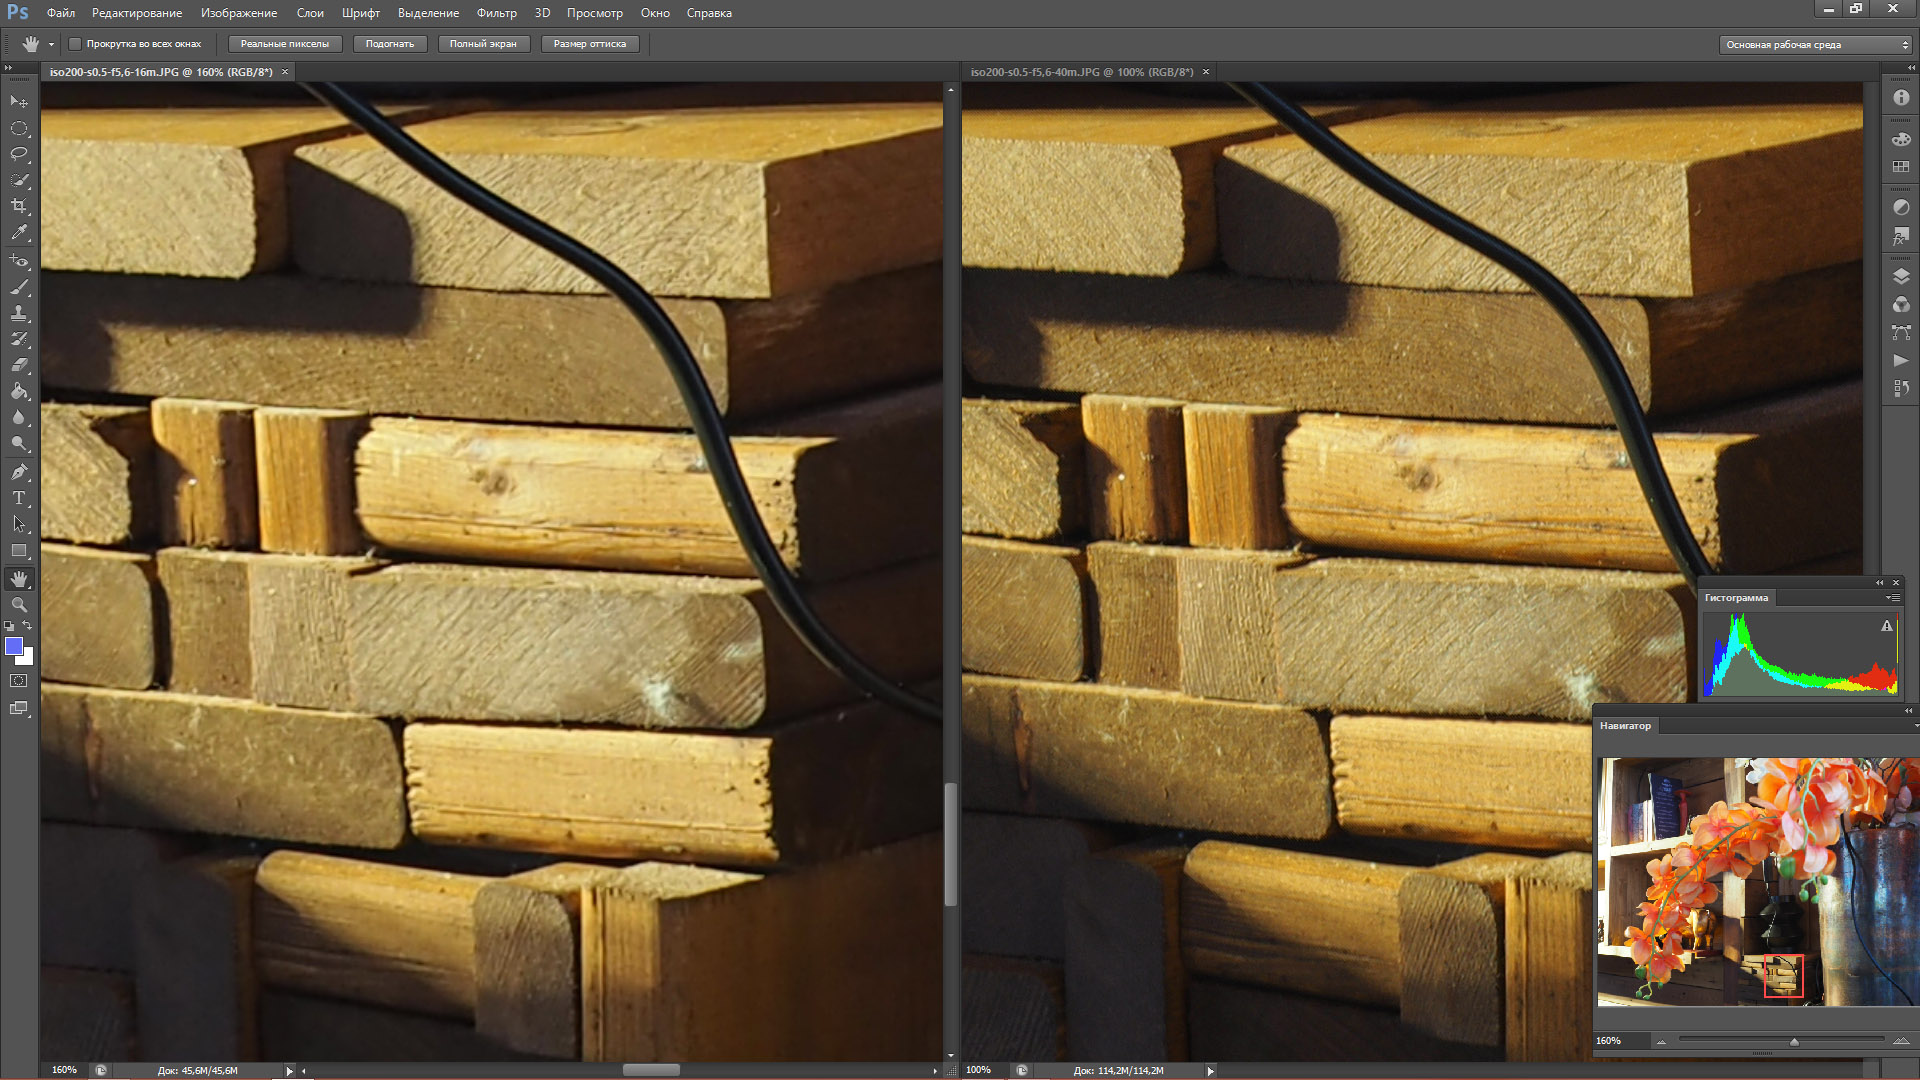Select the Eyedropper tool
1920x1080 pixels.
19,232
